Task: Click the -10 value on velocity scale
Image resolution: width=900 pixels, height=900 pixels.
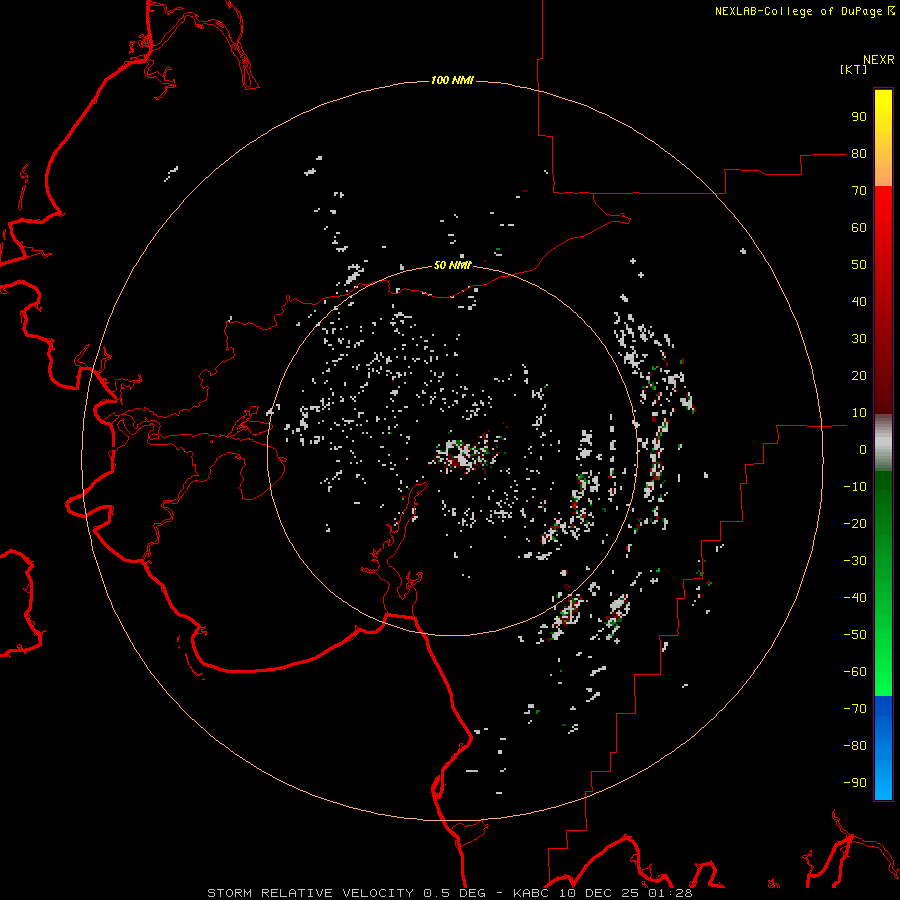Action: pyautogui.click(x=855, y=487)
